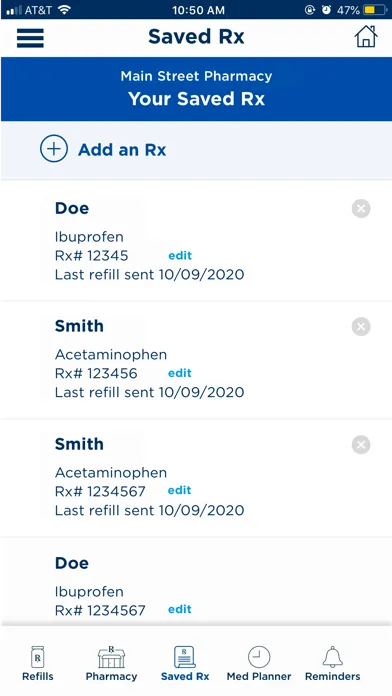The width and height of the screenshot is (392, 696).
Task: Edit Rx# 12345 for Doe
Action: click(180, 256)
